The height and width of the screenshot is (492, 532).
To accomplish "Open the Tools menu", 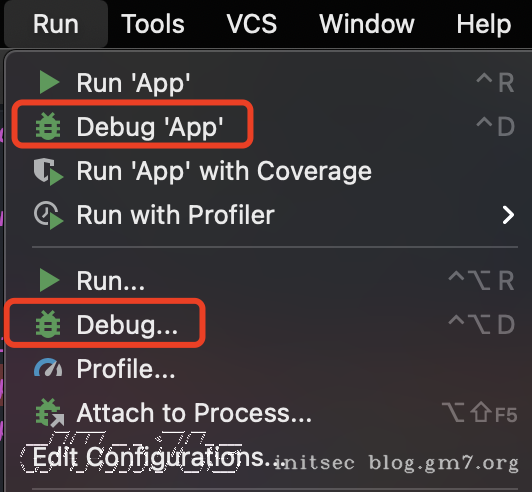I will click(x=153, y=24).
